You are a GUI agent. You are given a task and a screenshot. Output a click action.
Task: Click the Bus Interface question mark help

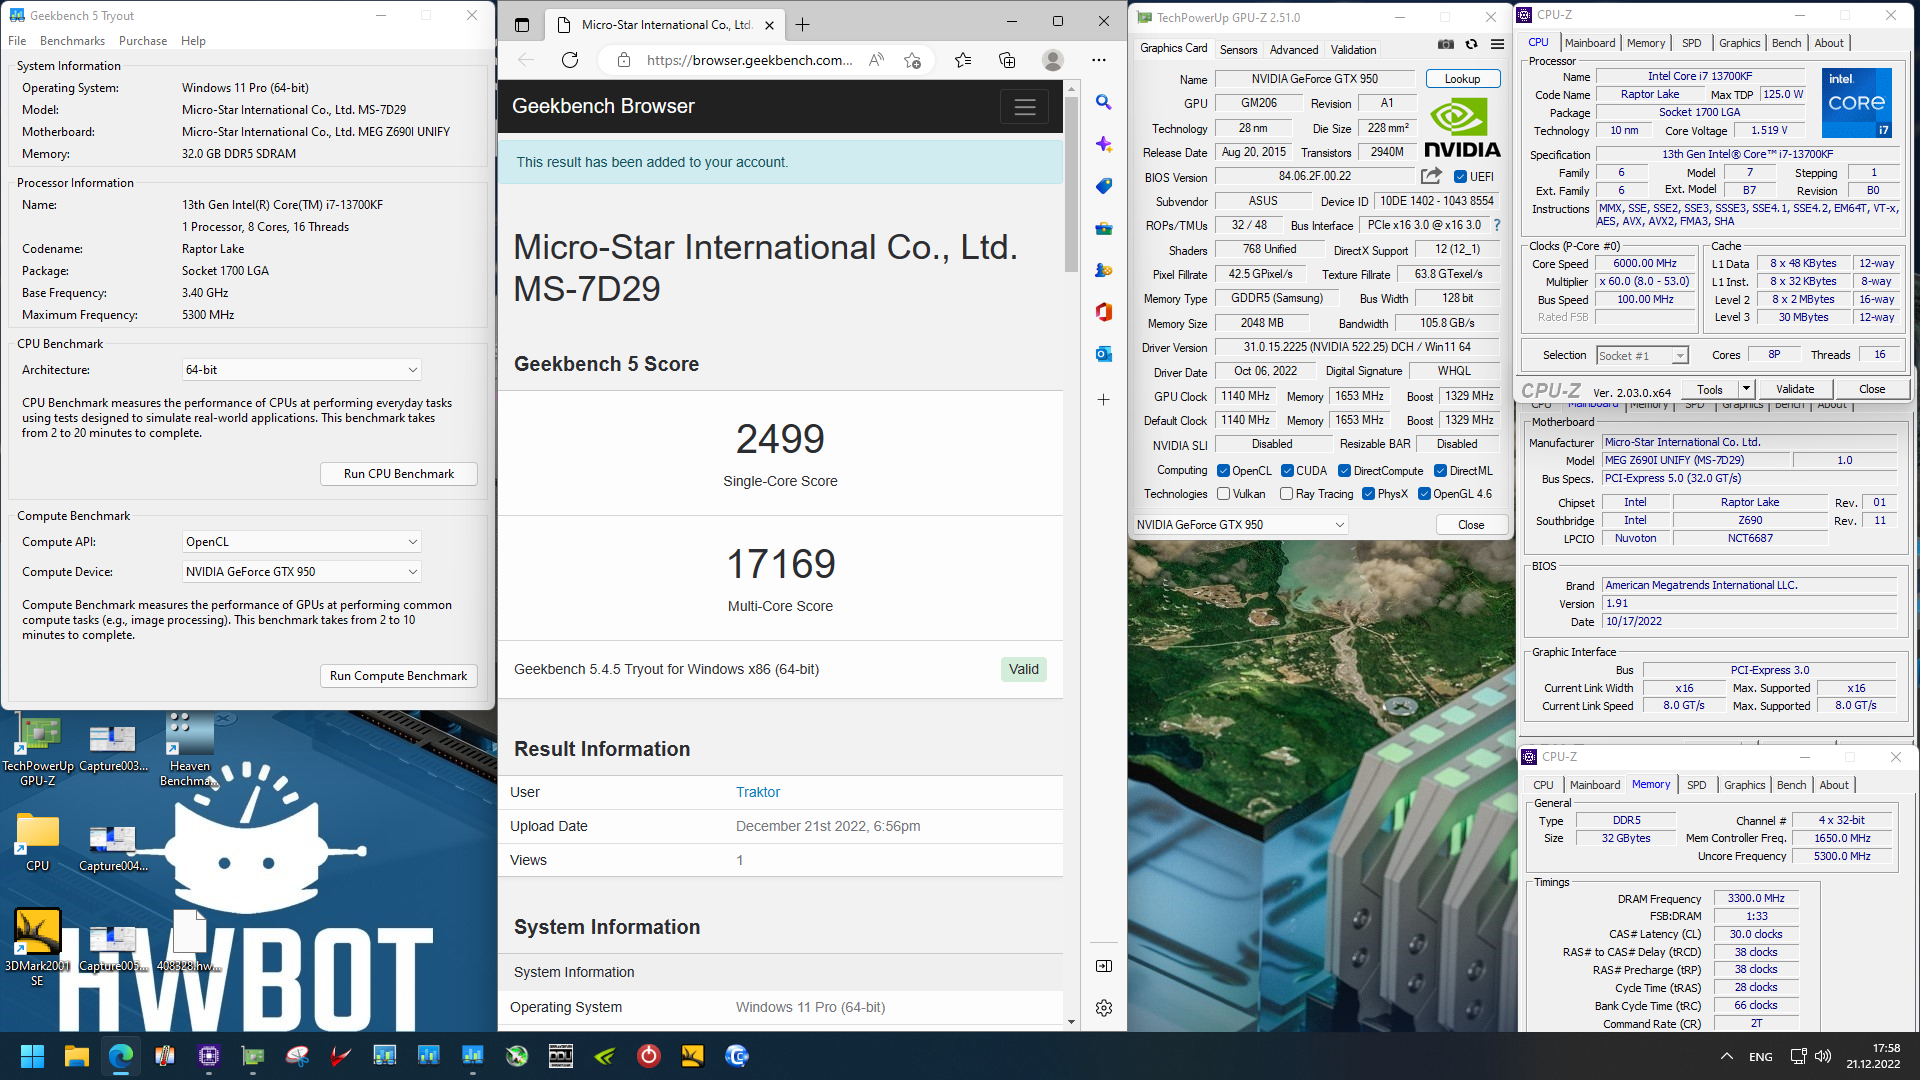[x=1497, y=226]
